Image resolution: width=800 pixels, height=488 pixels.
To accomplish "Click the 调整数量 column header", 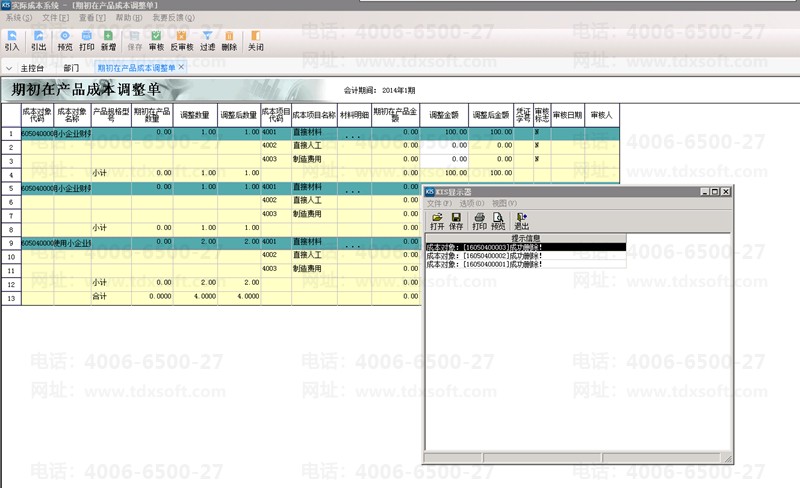I will (x=195, y=115).
